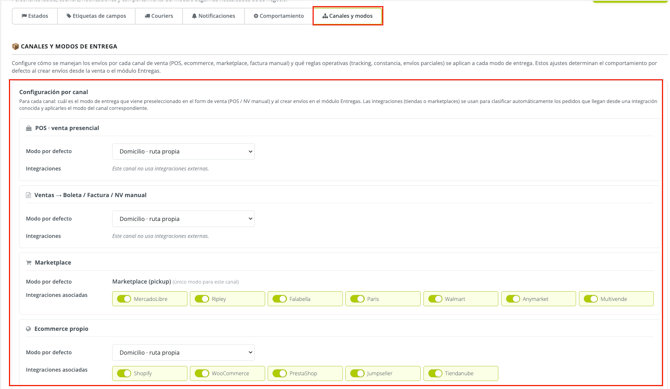Toggle the Ripley integration switch
Viewport: 670px width, 389px height.
[202, 299]
